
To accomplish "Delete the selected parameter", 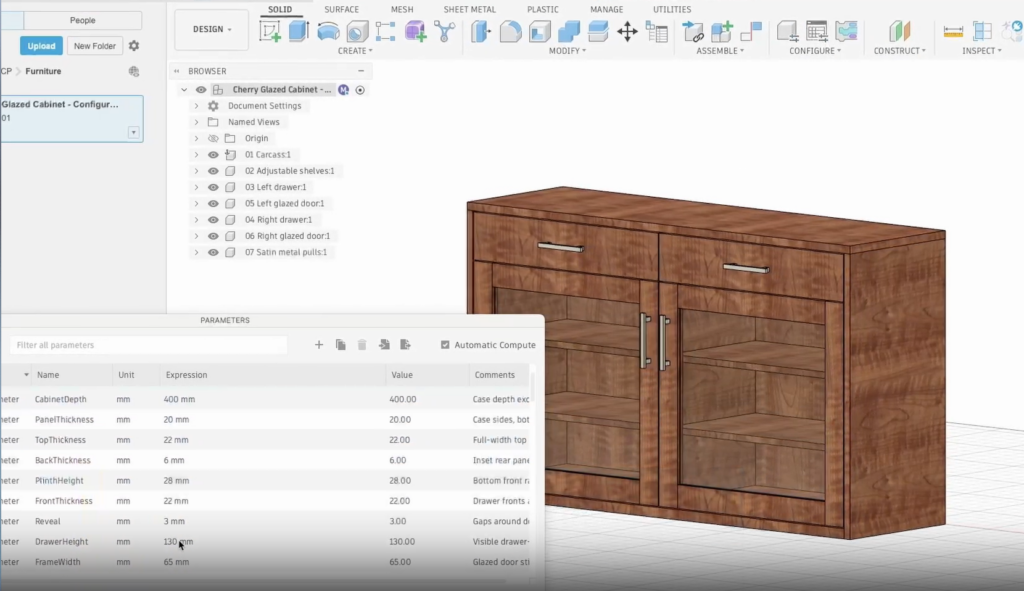I will click(362, 345).
